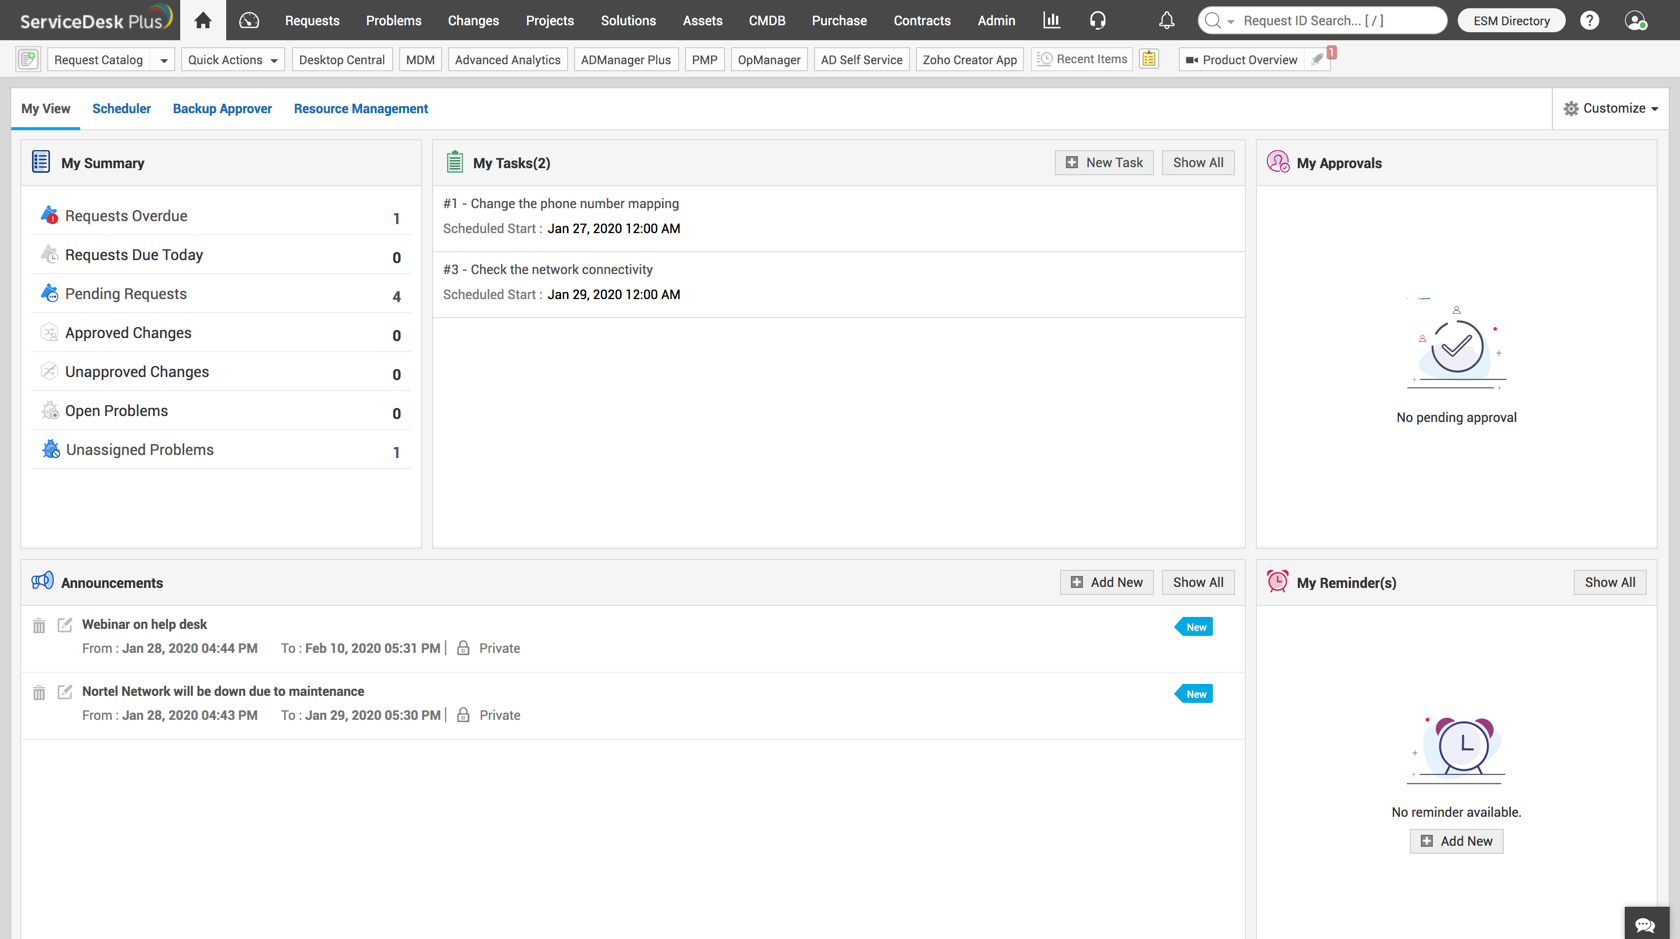Open the Quick Actions dropdown

point(232,60)
